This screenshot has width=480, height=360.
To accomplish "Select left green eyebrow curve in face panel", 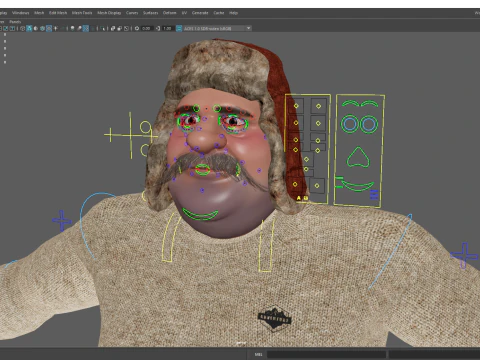I will click(x=350, y=103).
